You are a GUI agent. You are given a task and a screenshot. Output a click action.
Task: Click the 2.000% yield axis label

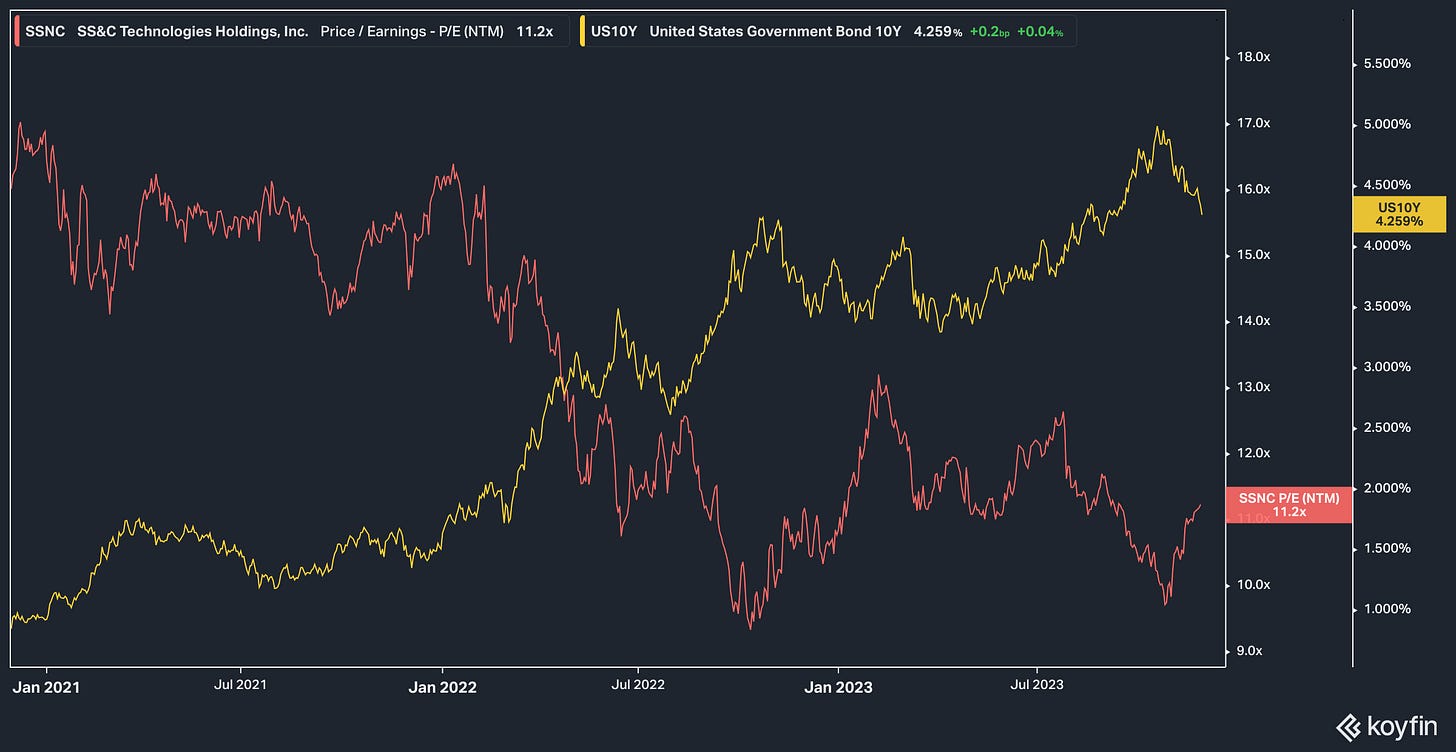point(1389,488)
